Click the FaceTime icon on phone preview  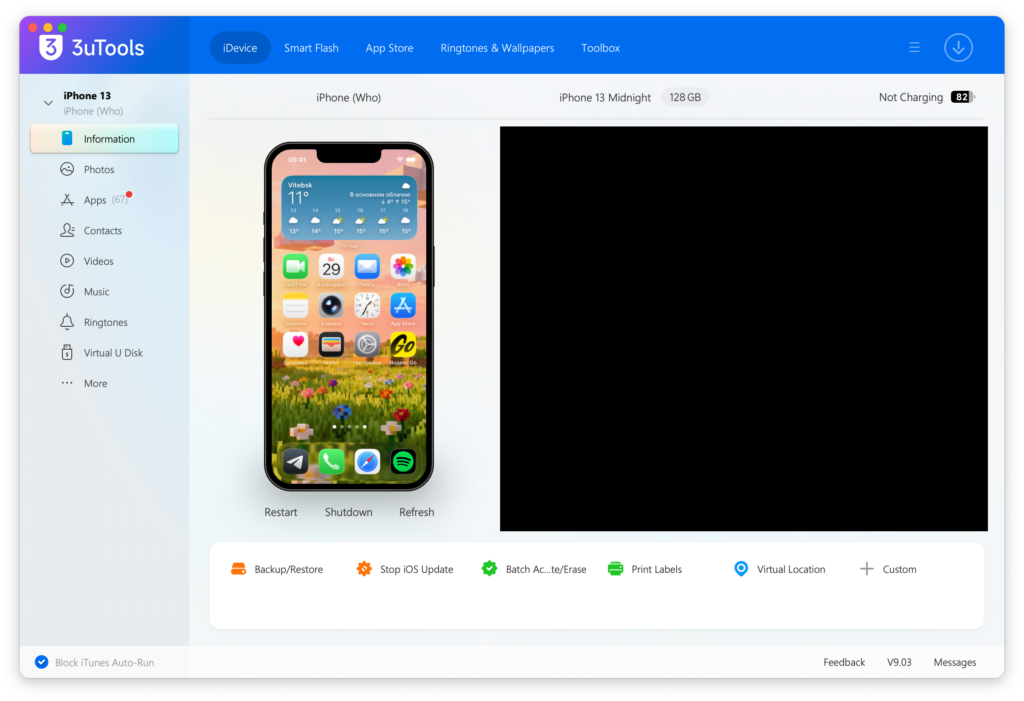(x=295, y=267)
